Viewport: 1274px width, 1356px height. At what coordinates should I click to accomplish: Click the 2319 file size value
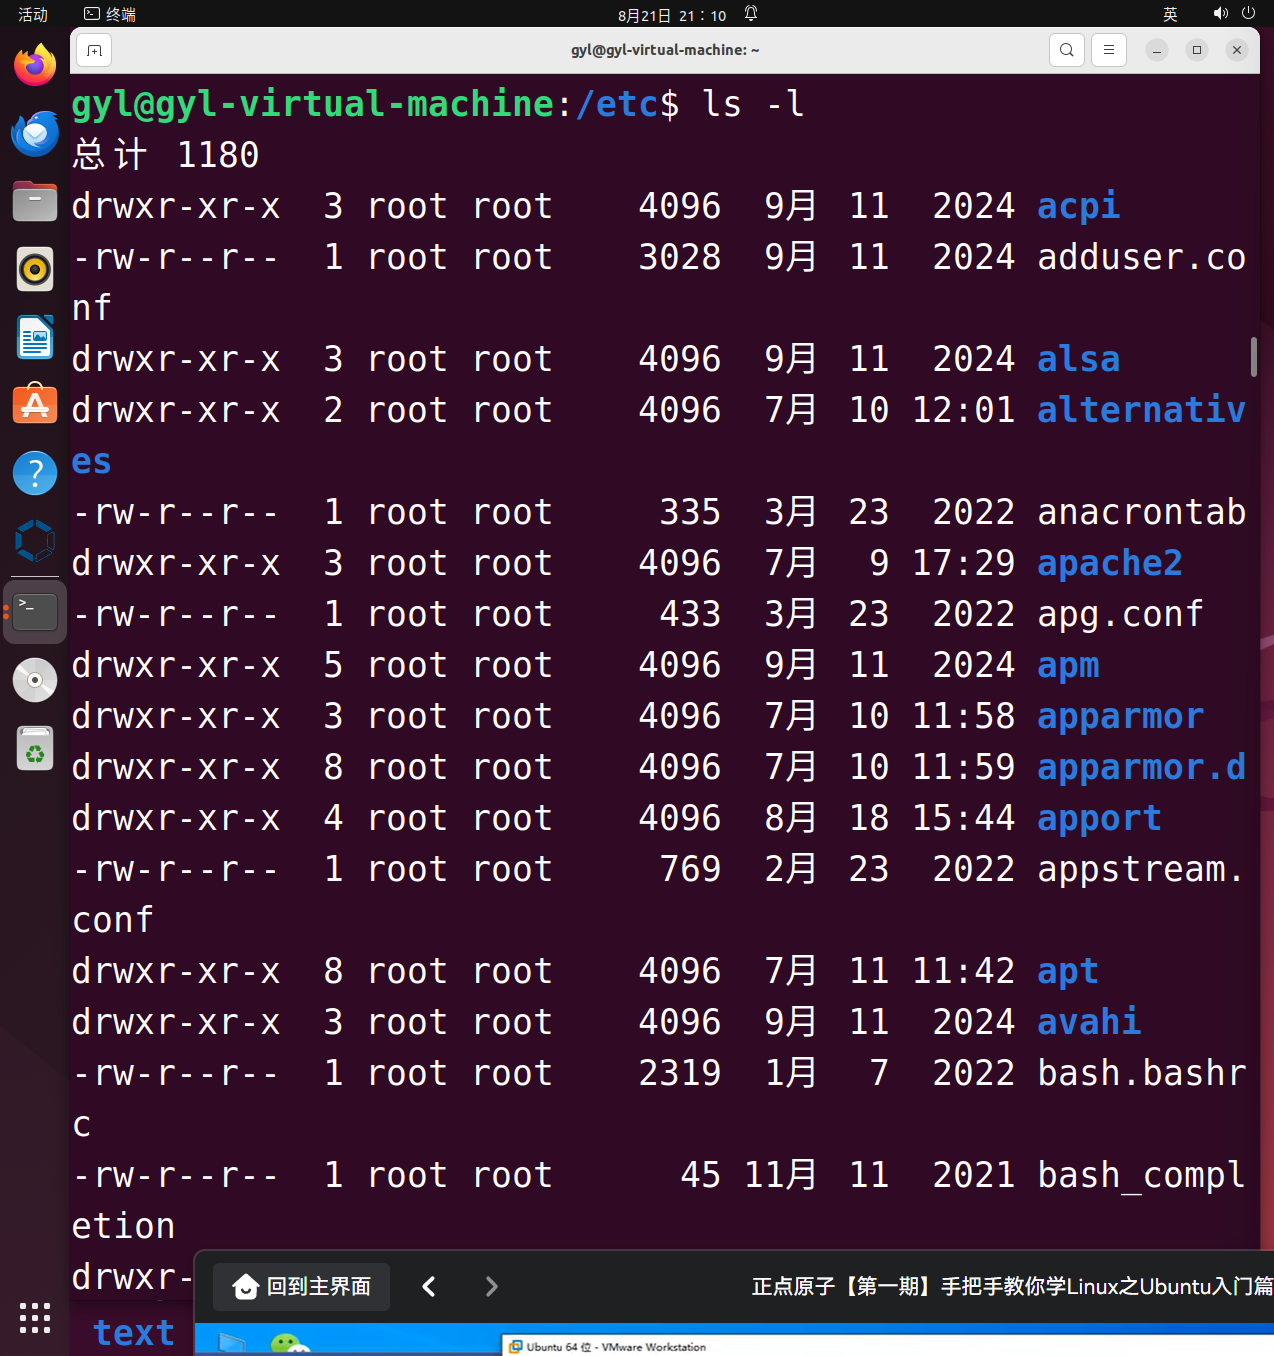(680, 1073)
